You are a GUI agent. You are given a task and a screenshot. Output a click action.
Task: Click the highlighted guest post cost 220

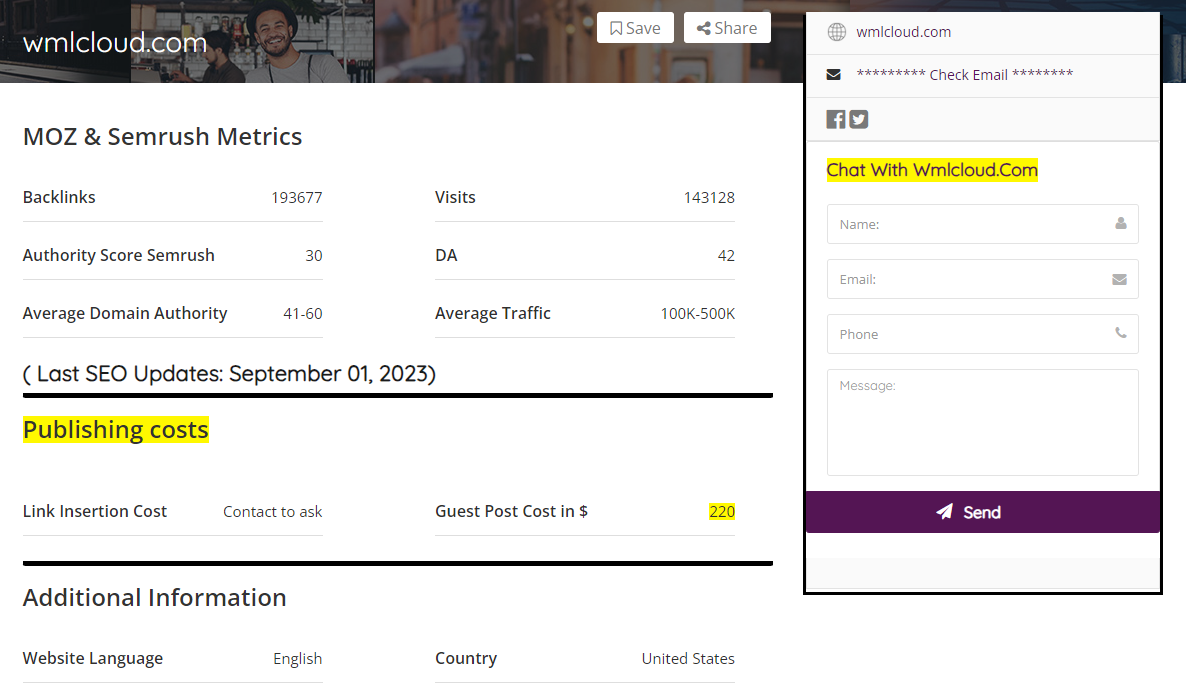pos(722,511)
